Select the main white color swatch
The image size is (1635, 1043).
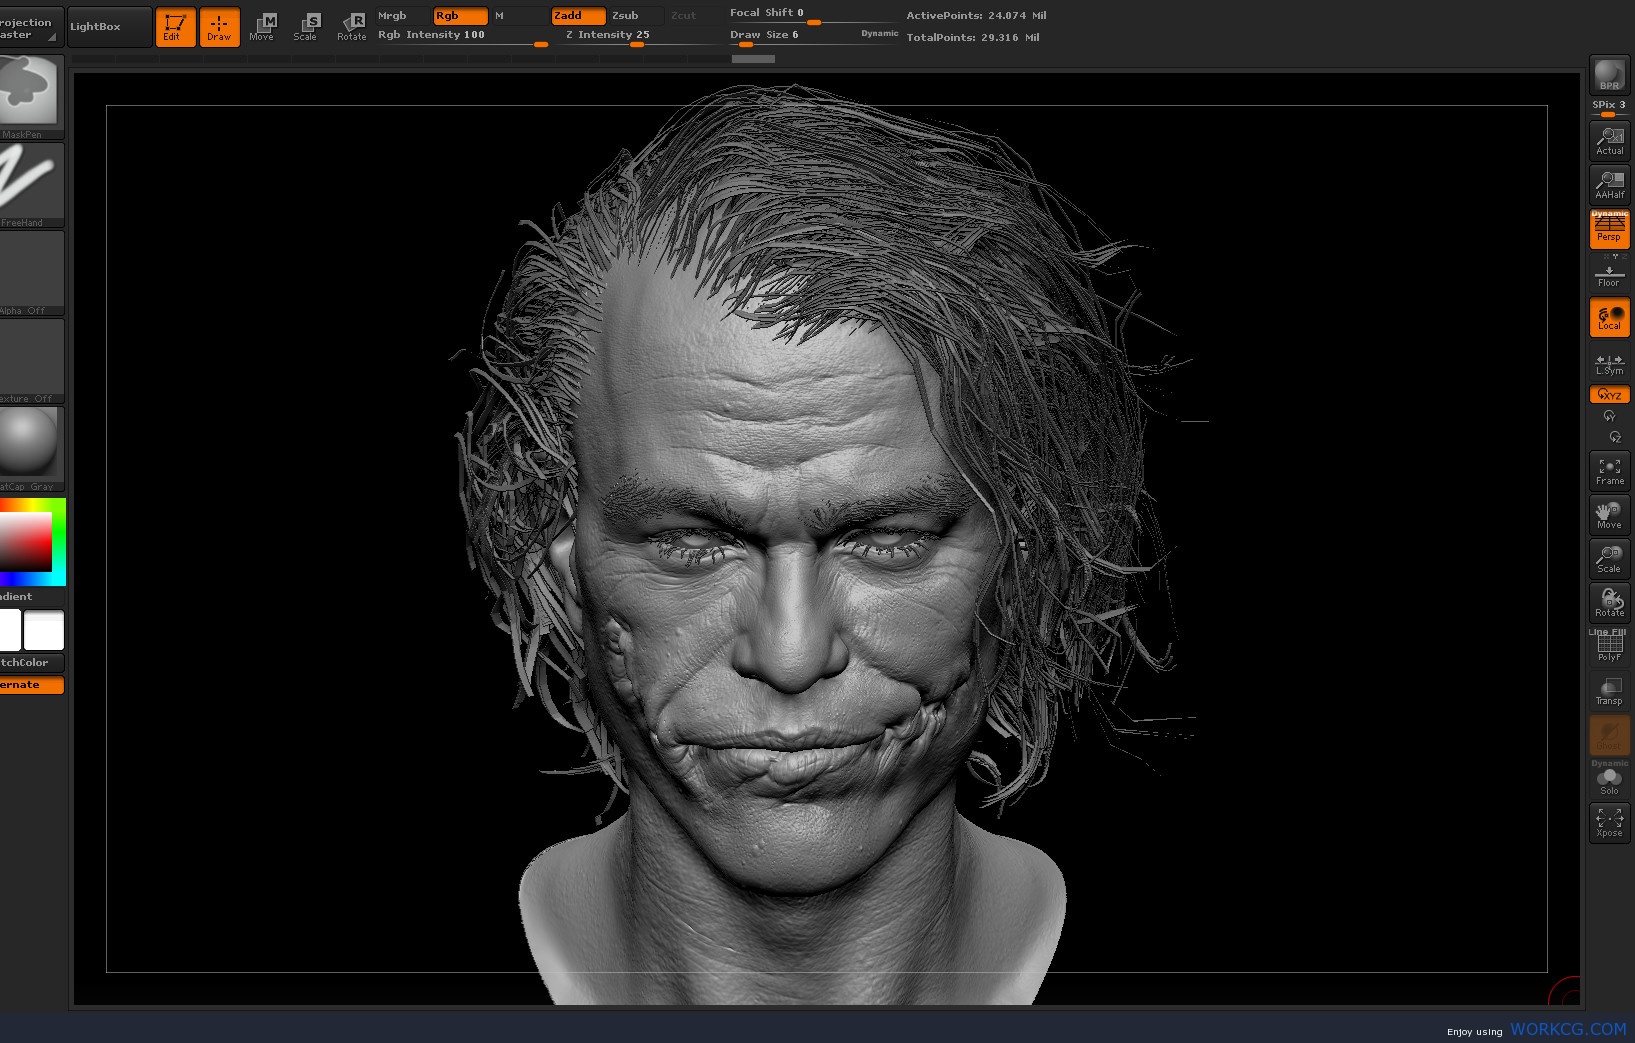tap(44, 630)
